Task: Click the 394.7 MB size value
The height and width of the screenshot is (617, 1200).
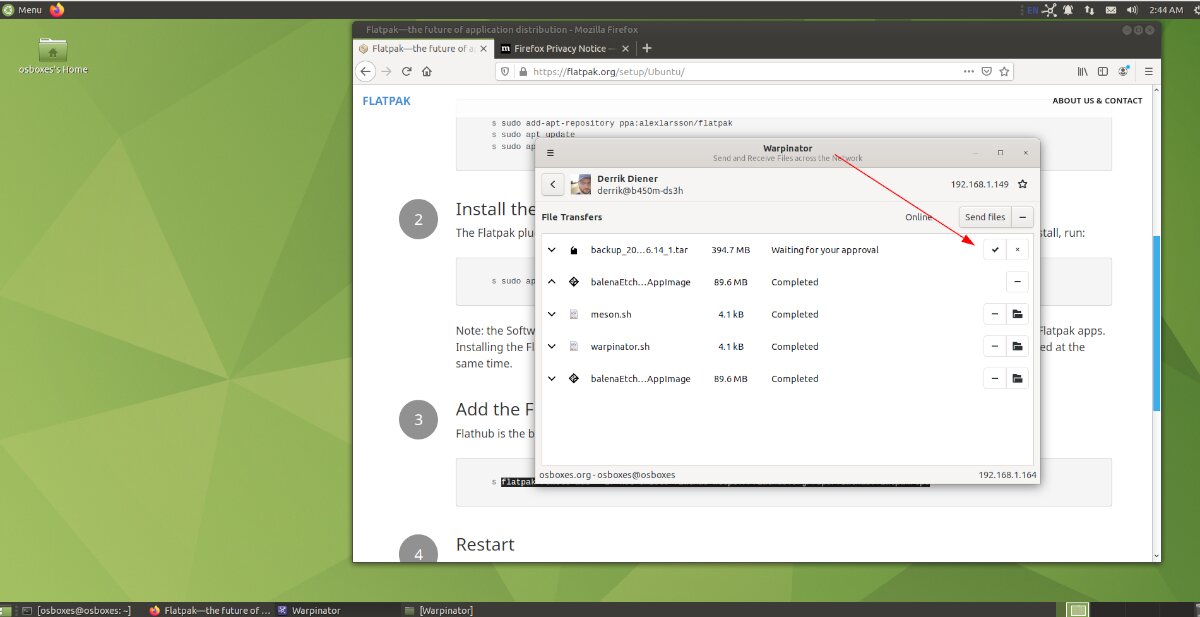Action: (731, 250)
